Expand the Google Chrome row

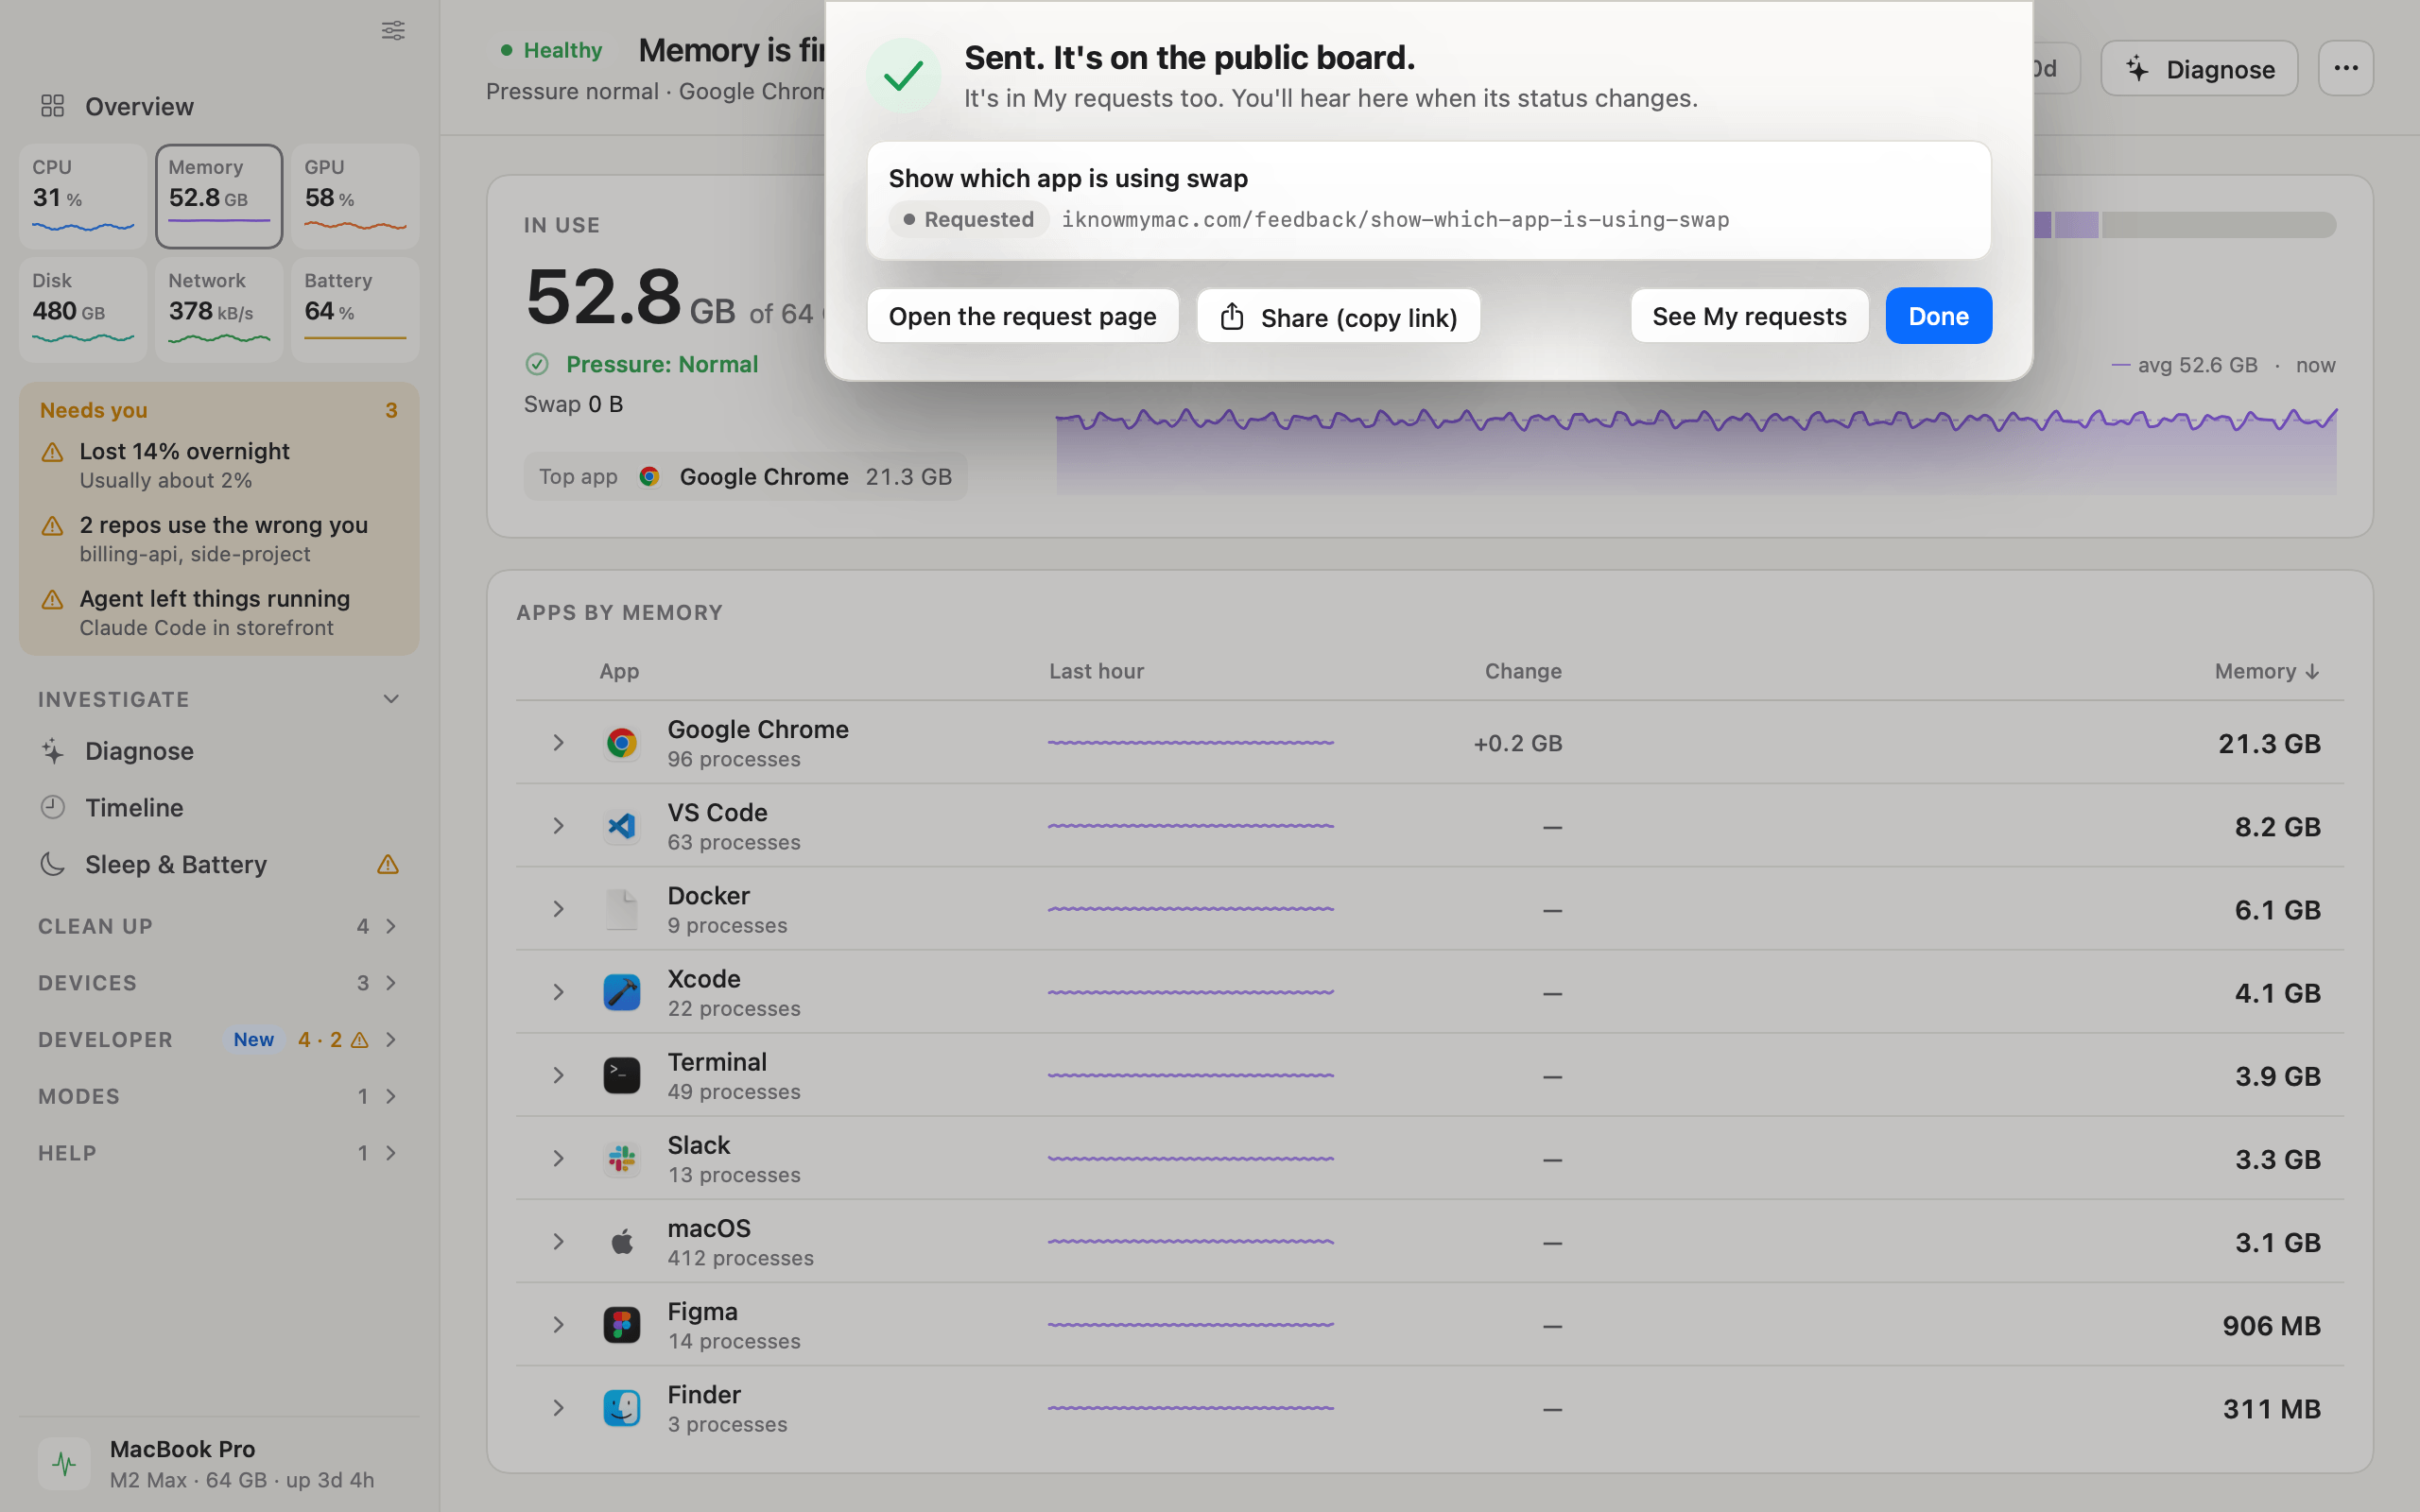(558, 743)
